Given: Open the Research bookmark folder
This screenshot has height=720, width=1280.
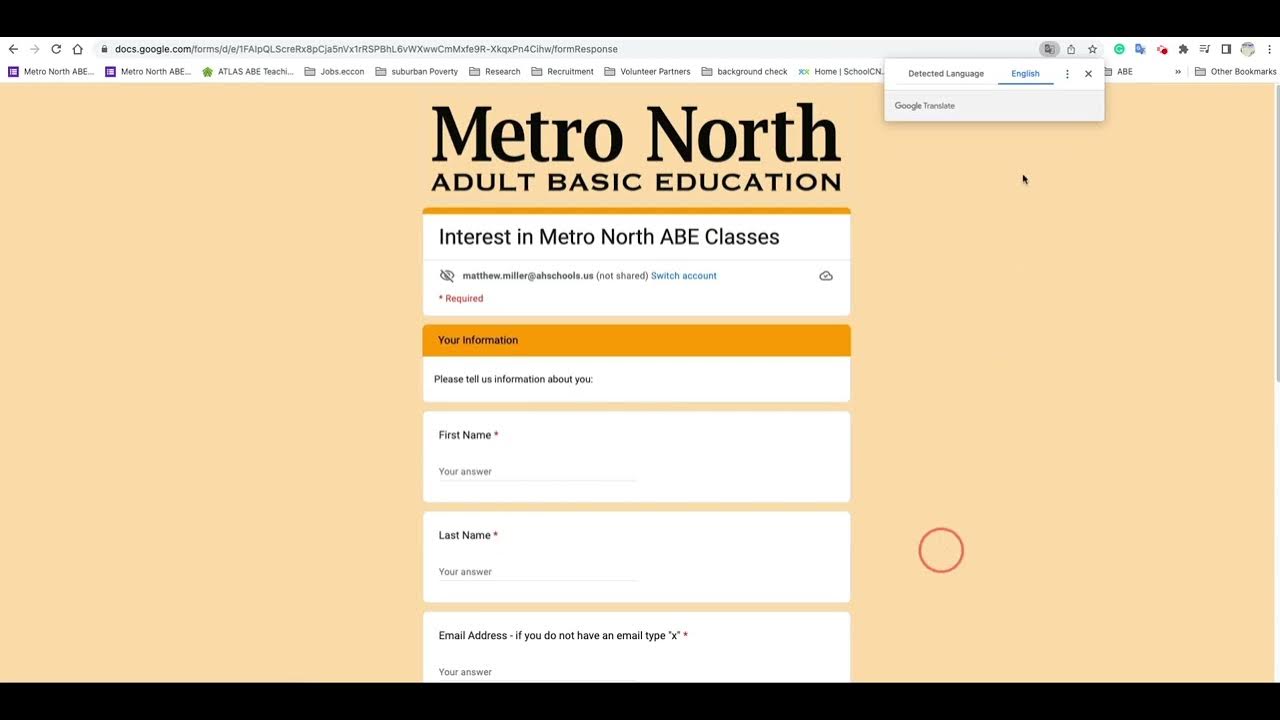Looking at the screenshot, I should 494,72.
